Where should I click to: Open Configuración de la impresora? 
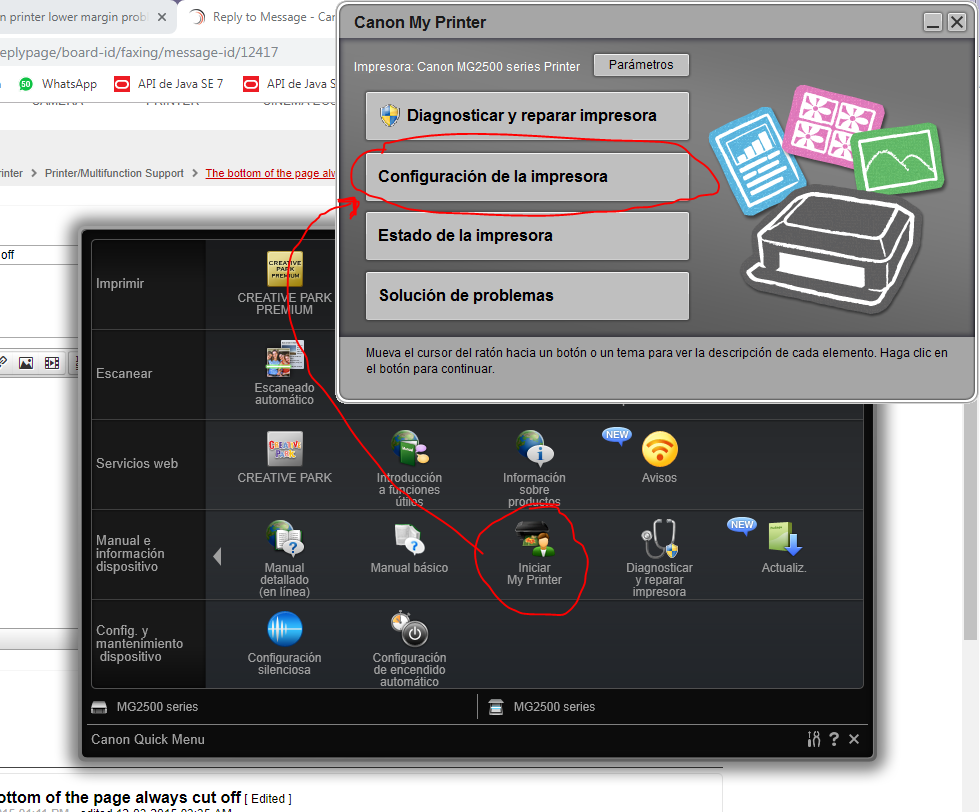point(527,175)
